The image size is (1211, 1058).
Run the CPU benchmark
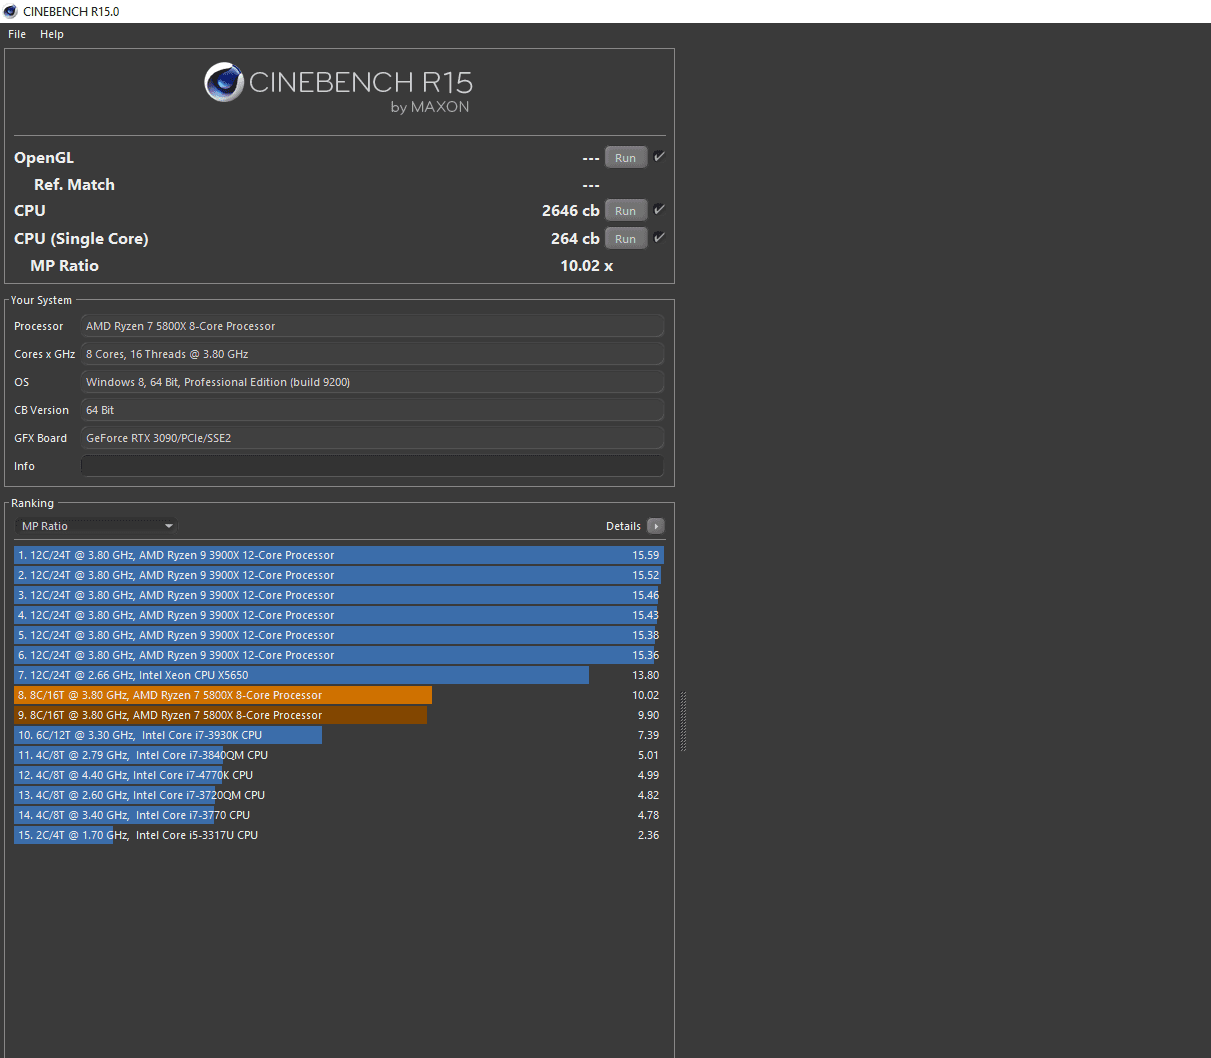[626, 211]
